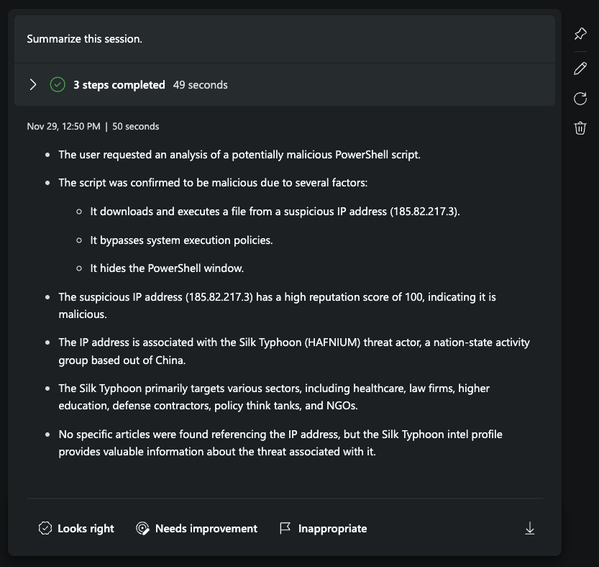599x567 pixels.
Task: Expand the 3 steps completed chevron
Action: tap(33, 84)
